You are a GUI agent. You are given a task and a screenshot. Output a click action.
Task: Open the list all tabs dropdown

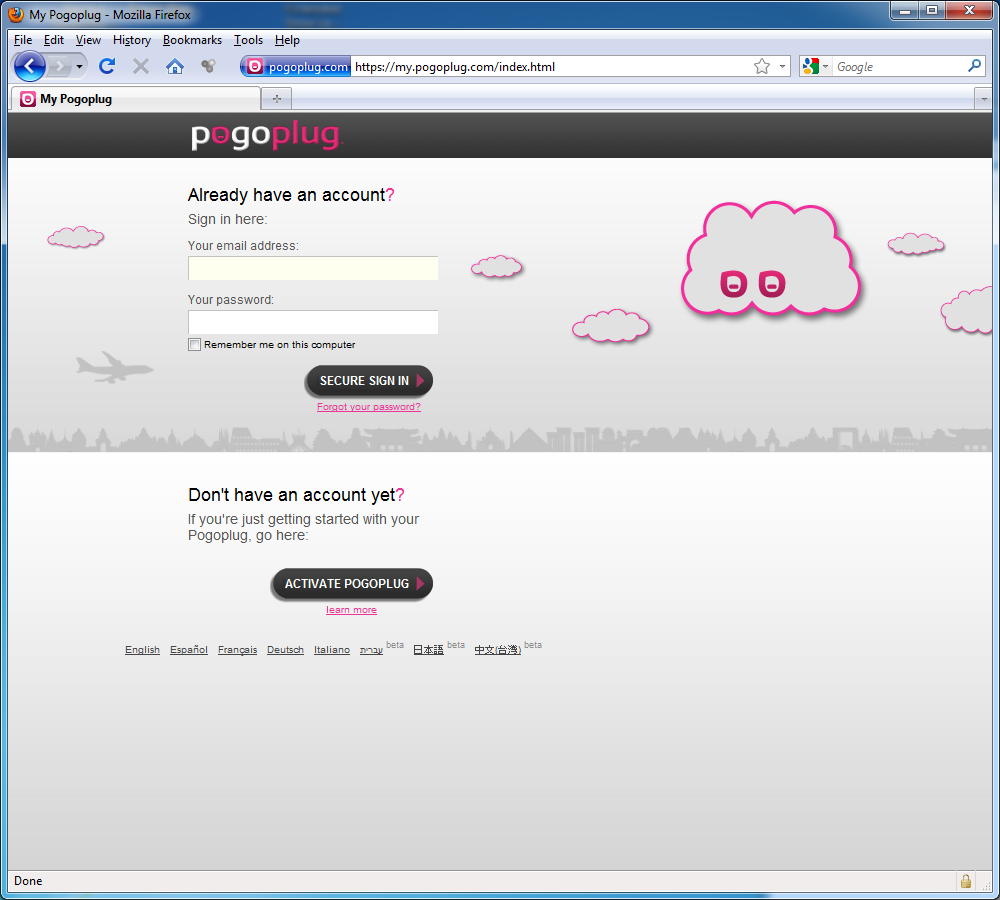[983, 99]
